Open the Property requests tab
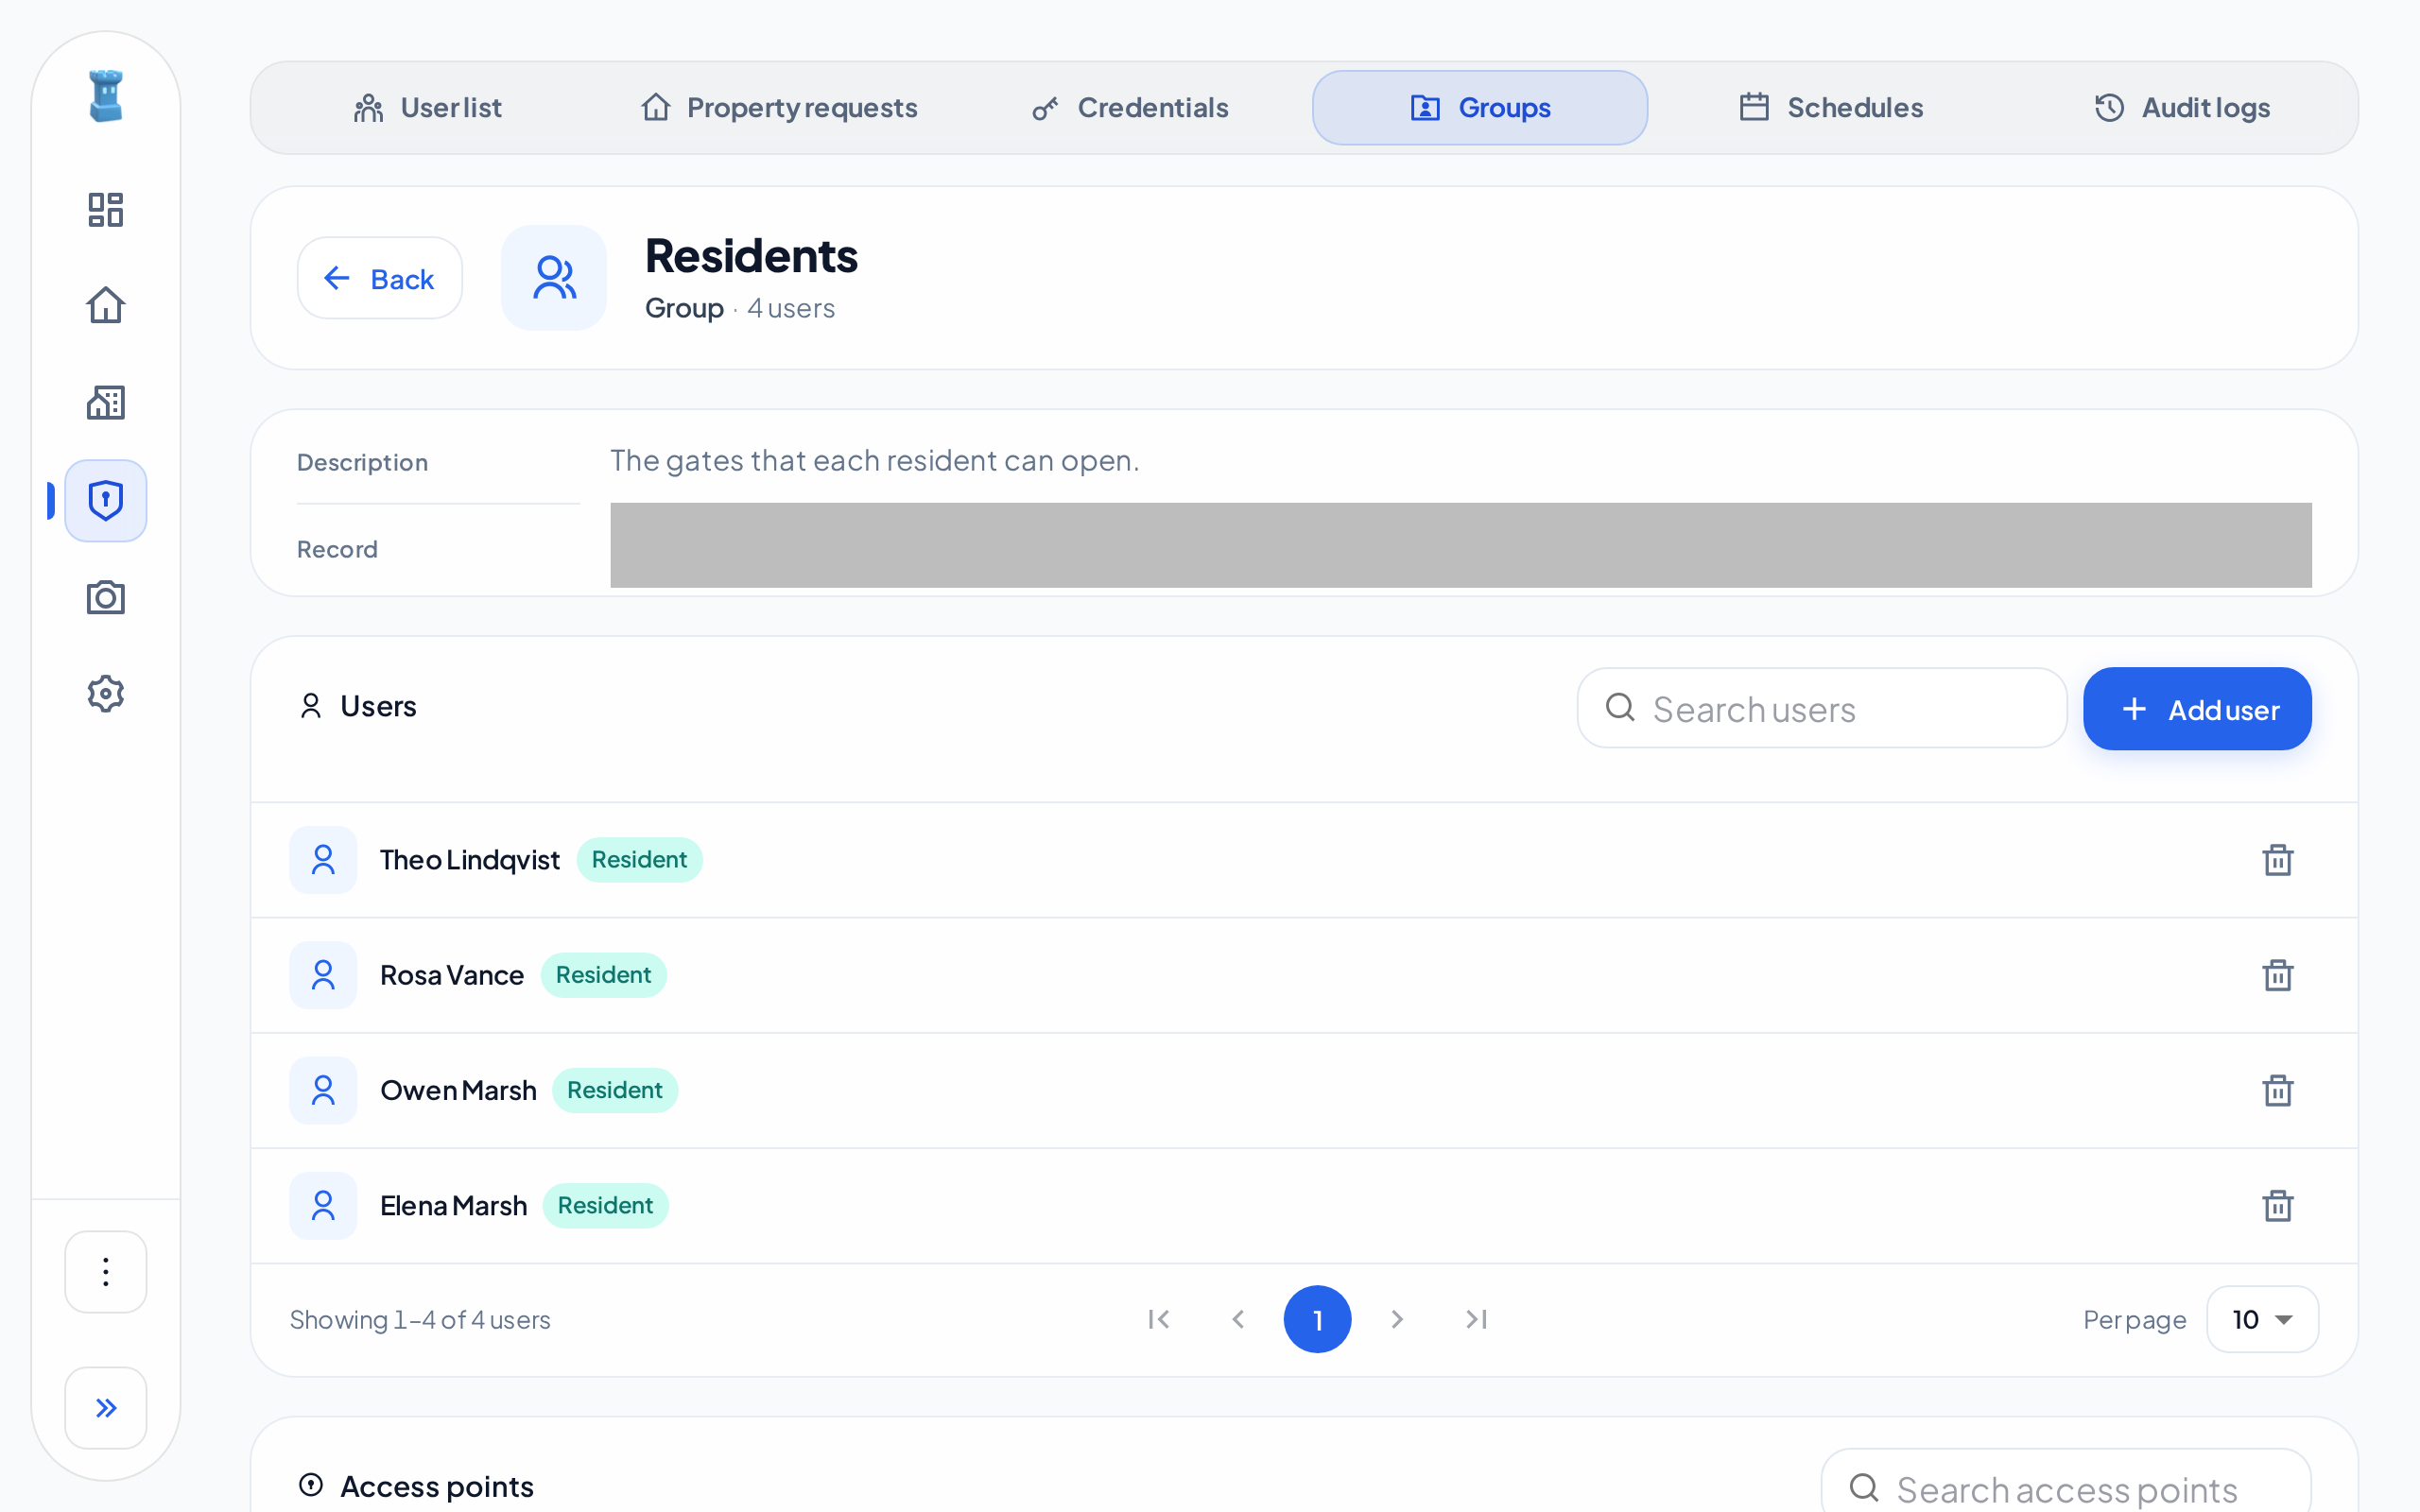Image resolution: width=2420 pixels, height=1512 pixels. [778, 107]
